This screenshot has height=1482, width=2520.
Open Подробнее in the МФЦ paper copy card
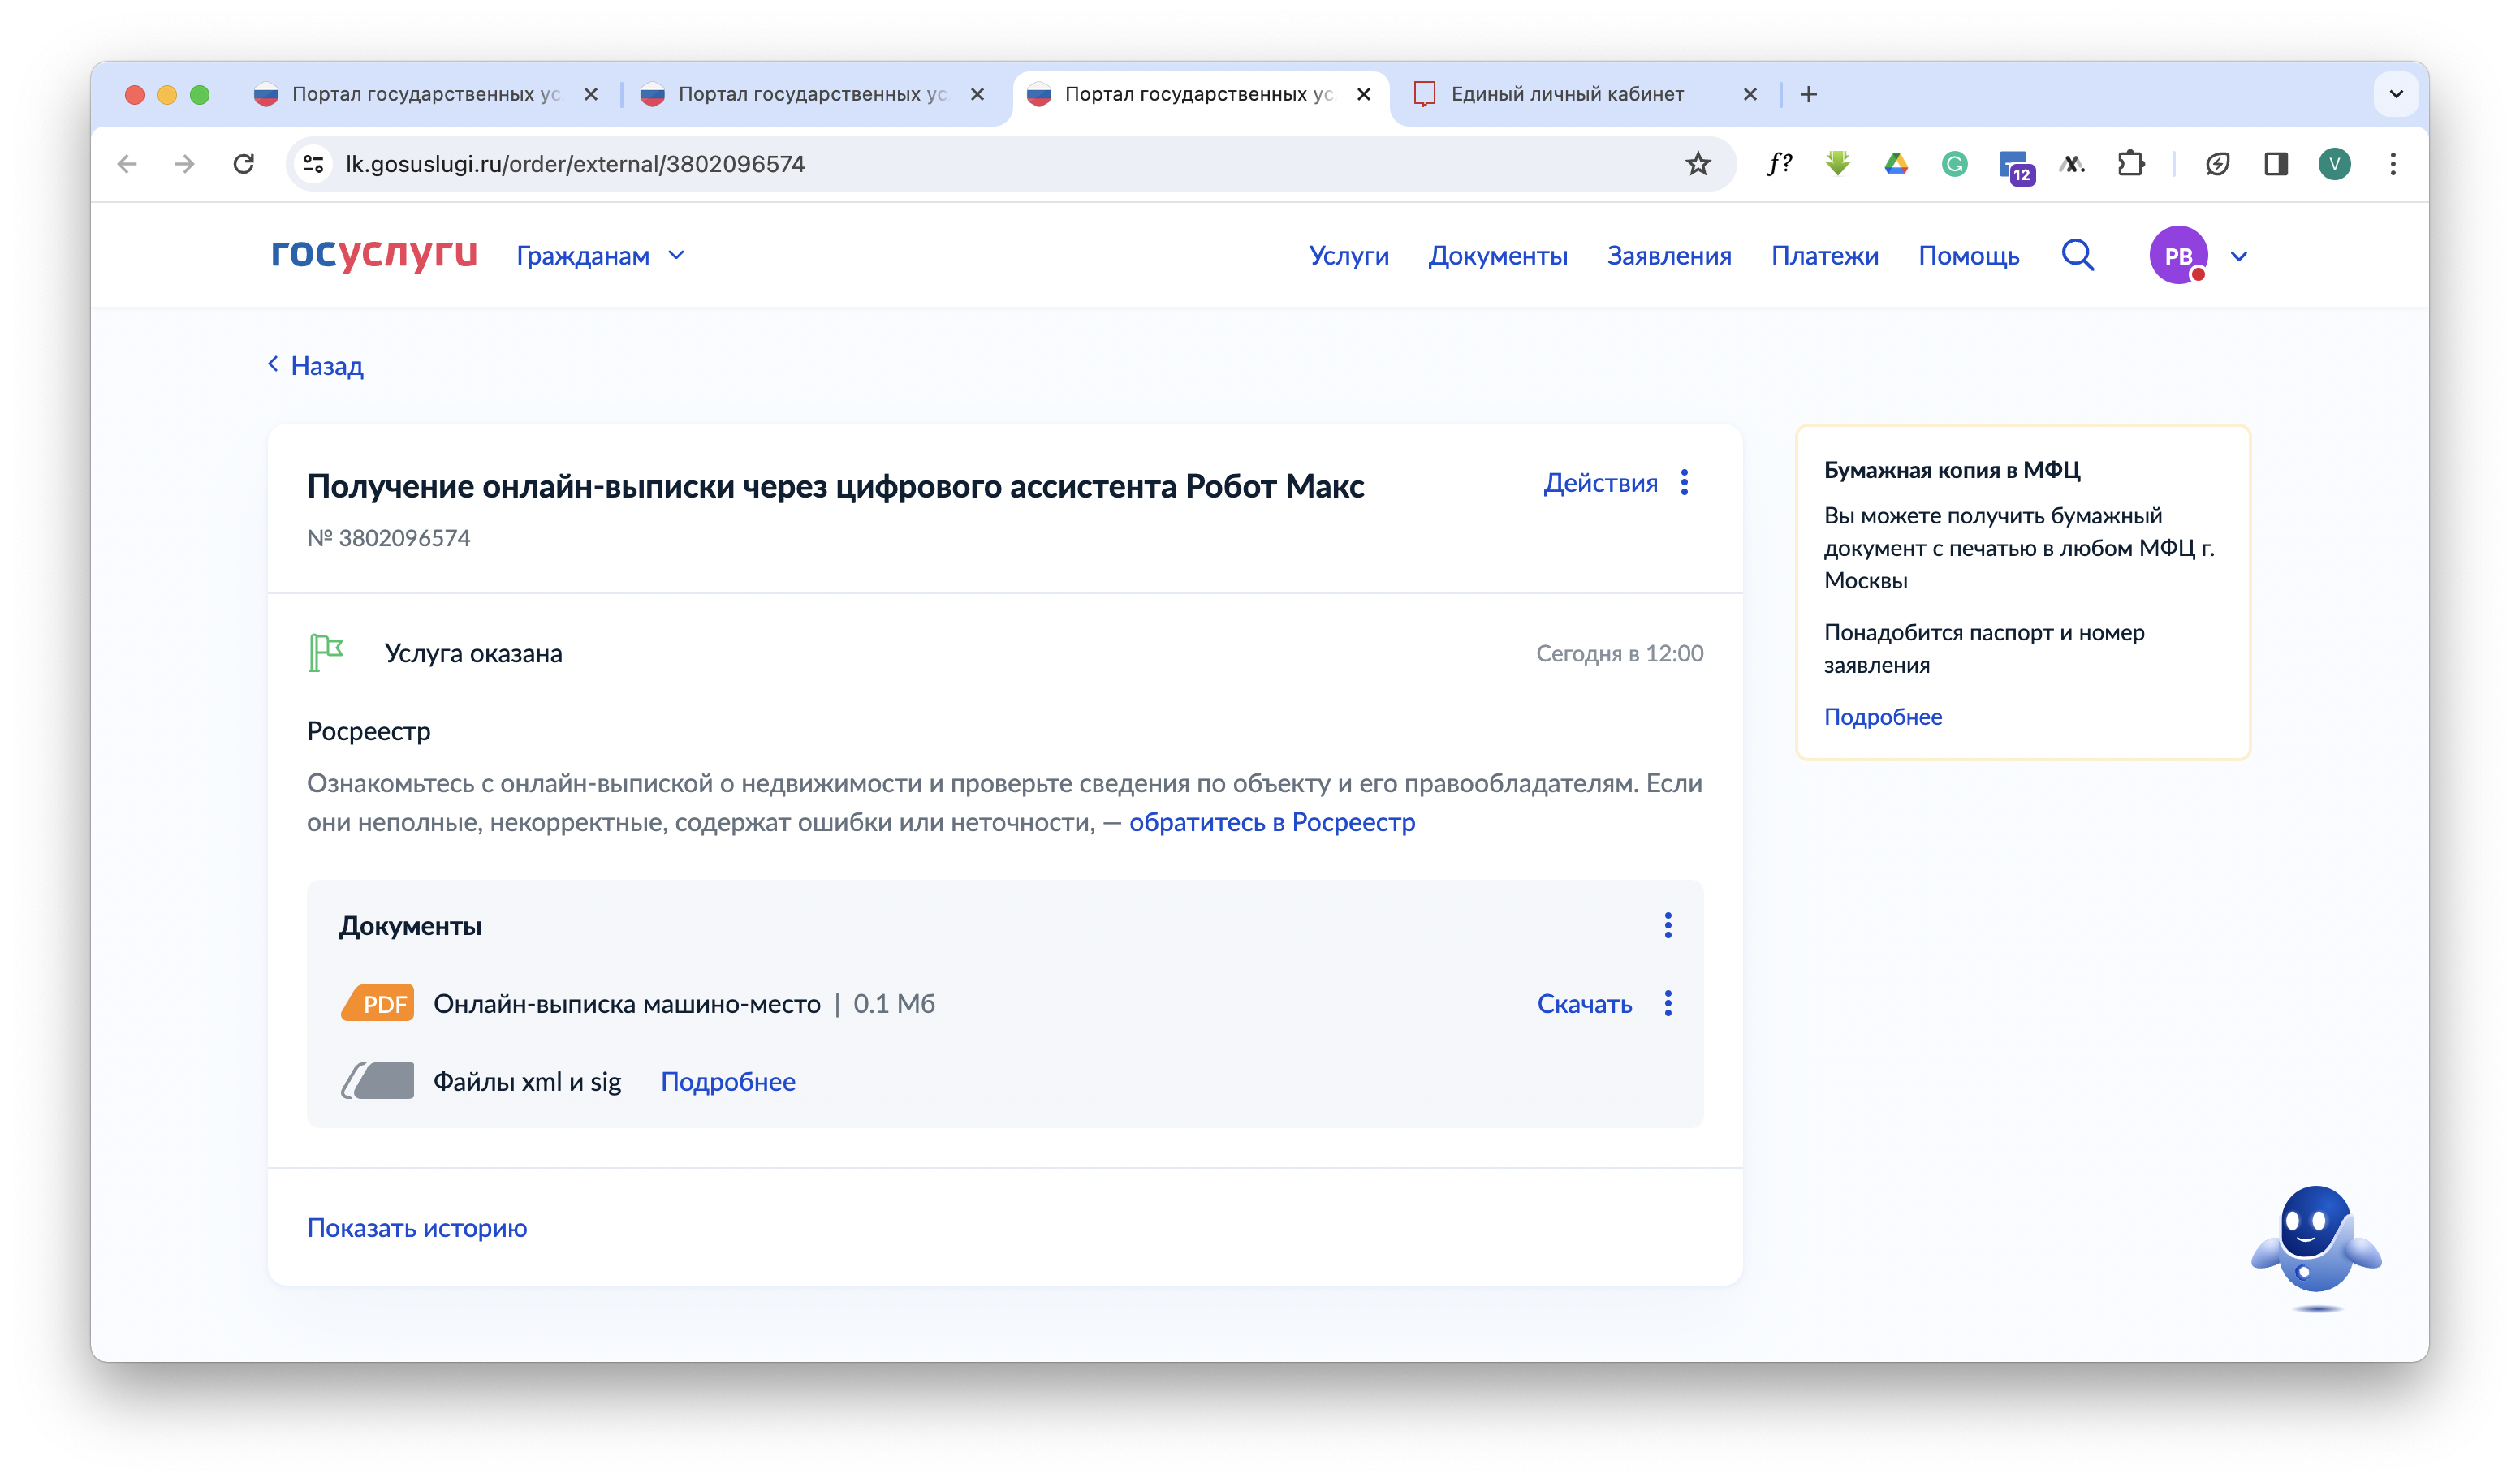(1883, 717)
